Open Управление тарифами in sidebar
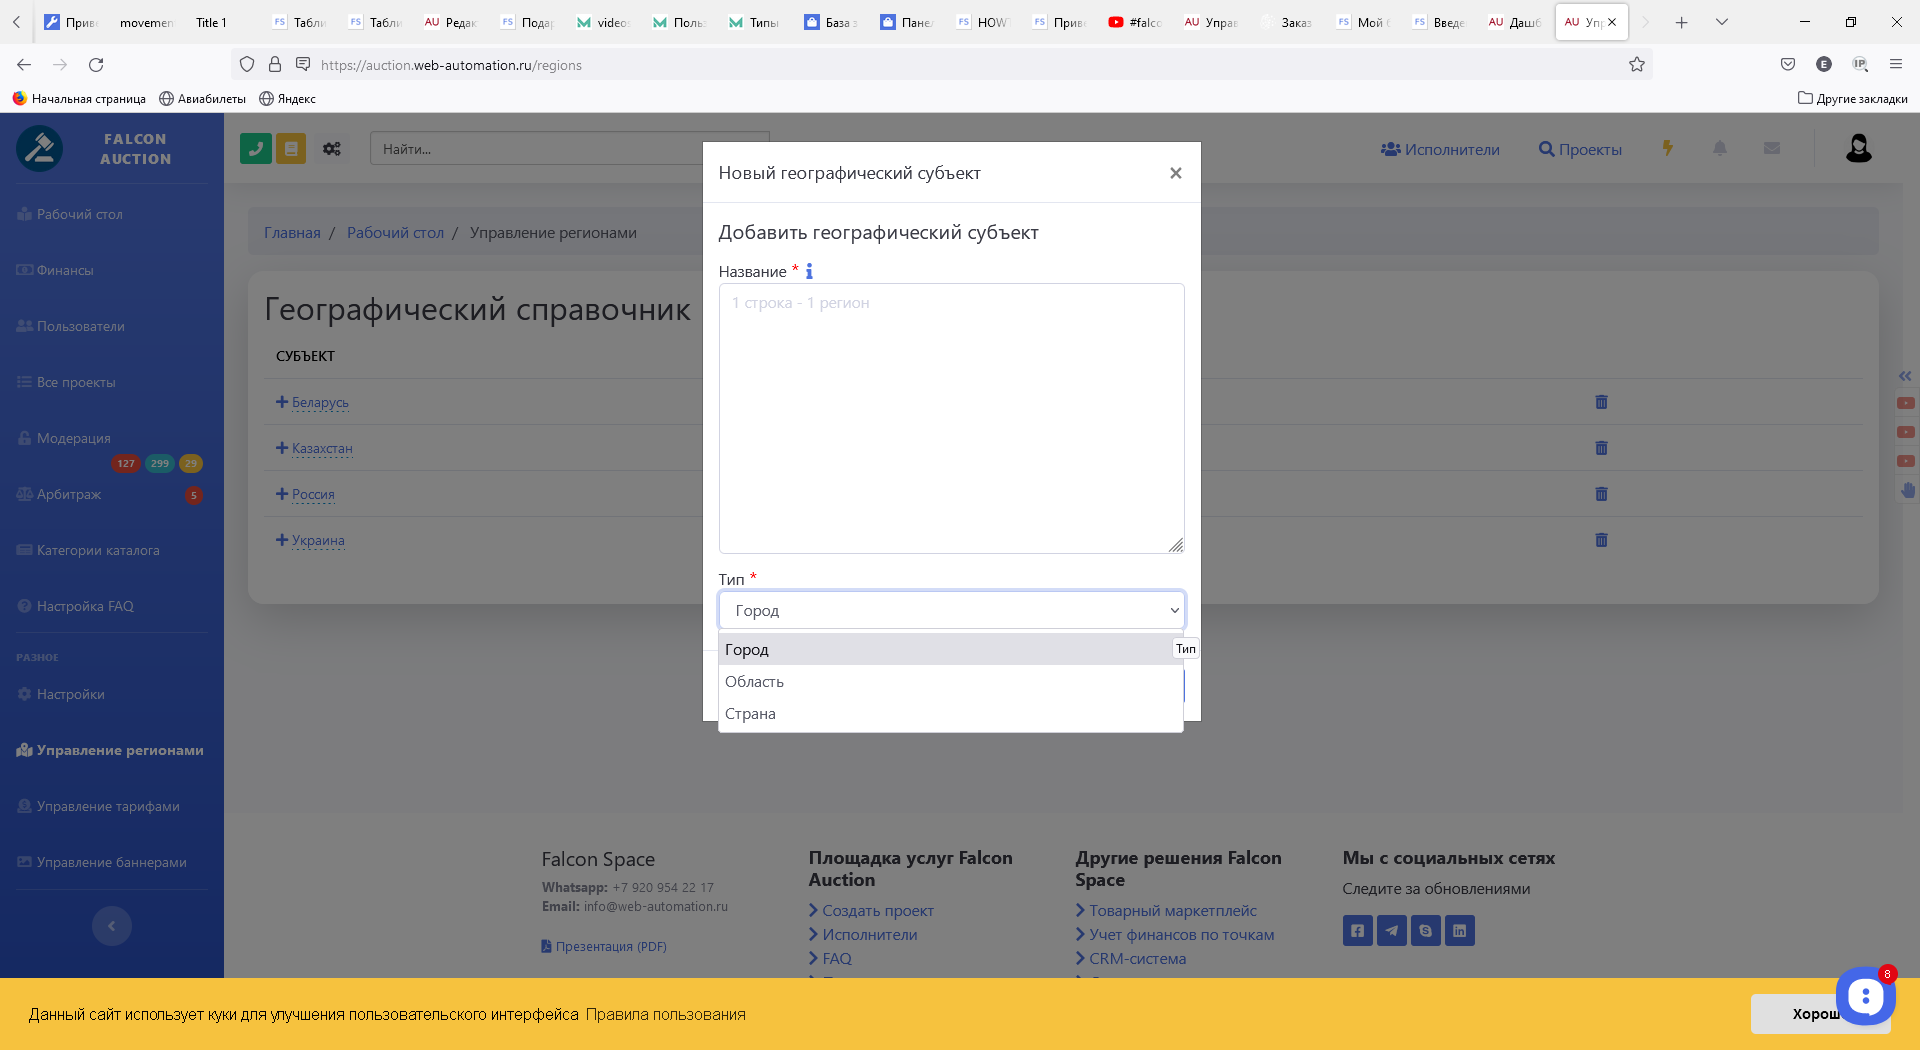Image resolution: width=1920 pixels, height=1050 pixels. tap(108, 806)
